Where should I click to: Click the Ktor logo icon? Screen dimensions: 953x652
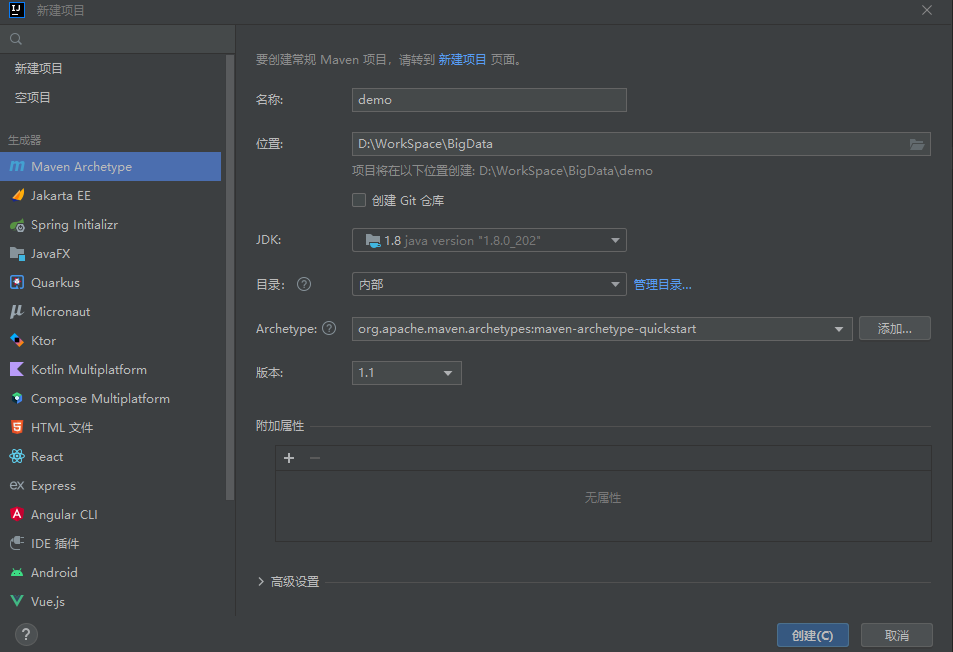point(17,340)
